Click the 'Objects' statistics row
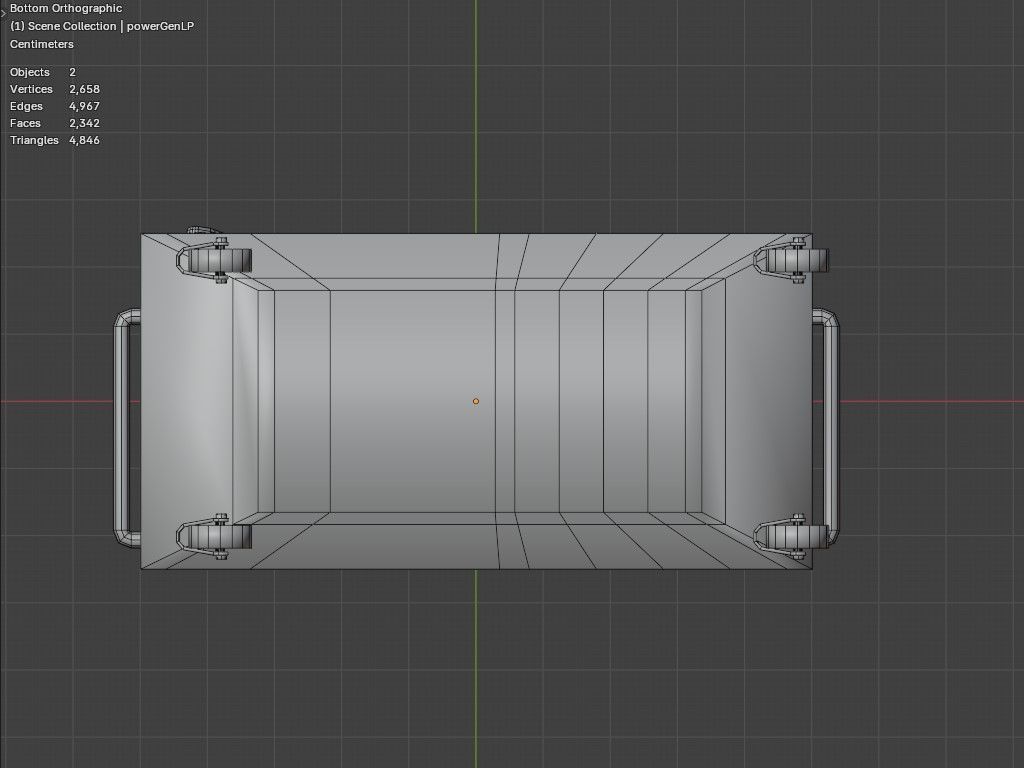 (43, 72)
